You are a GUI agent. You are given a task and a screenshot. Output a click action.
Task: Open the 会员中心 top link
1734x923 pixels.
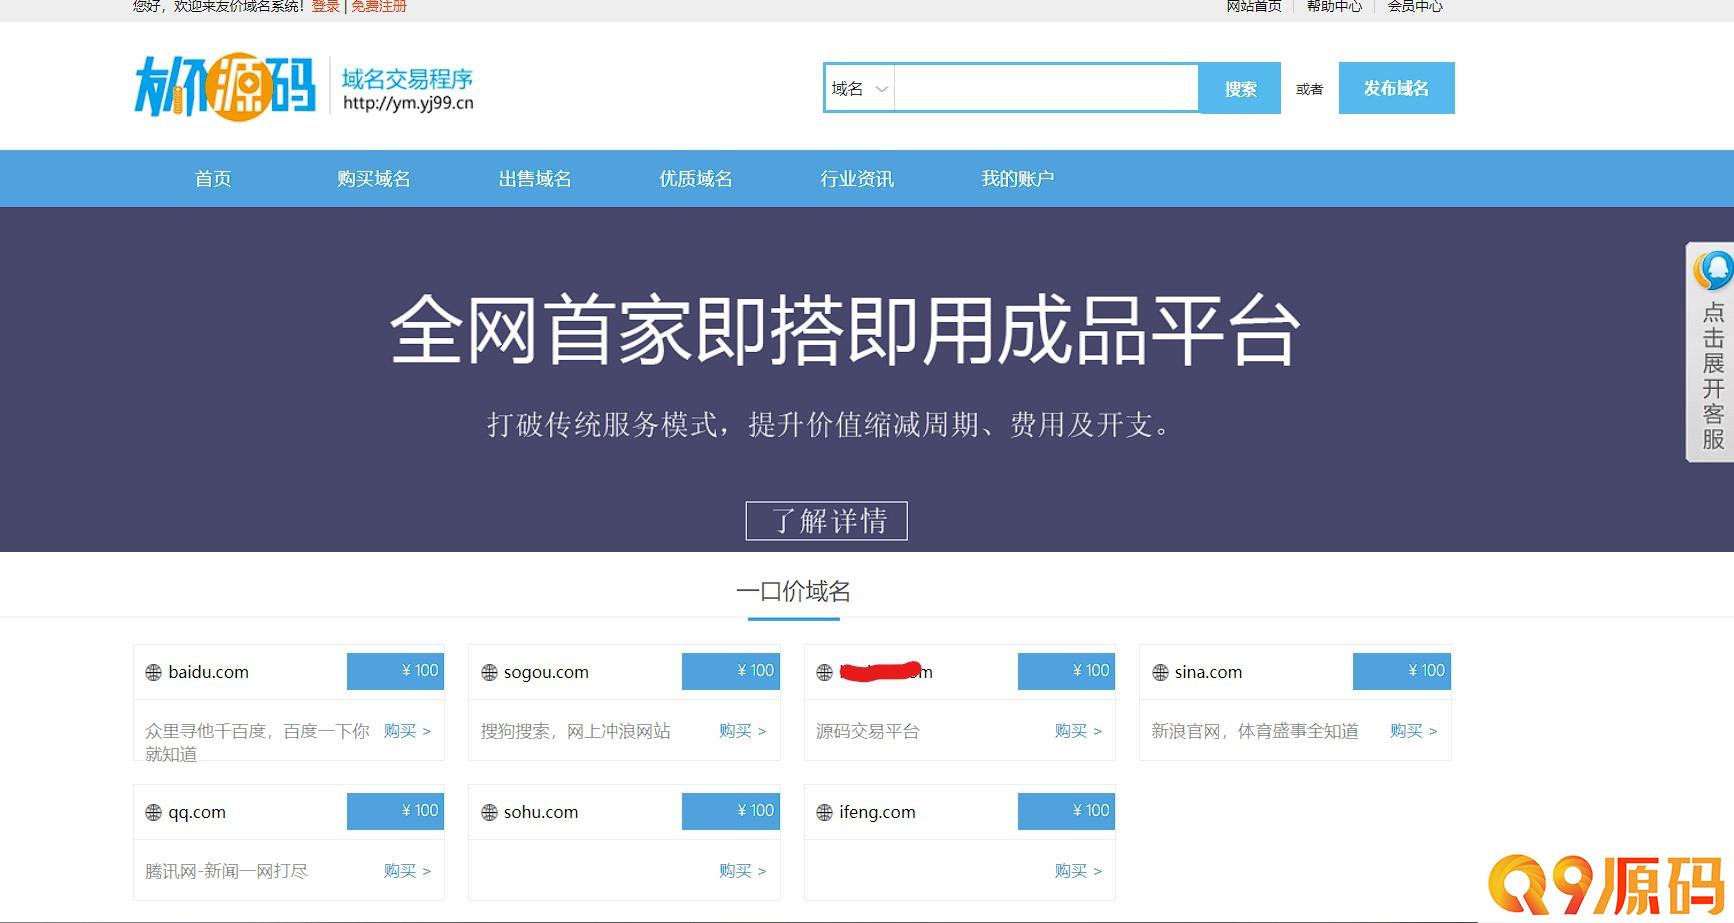1415,6
